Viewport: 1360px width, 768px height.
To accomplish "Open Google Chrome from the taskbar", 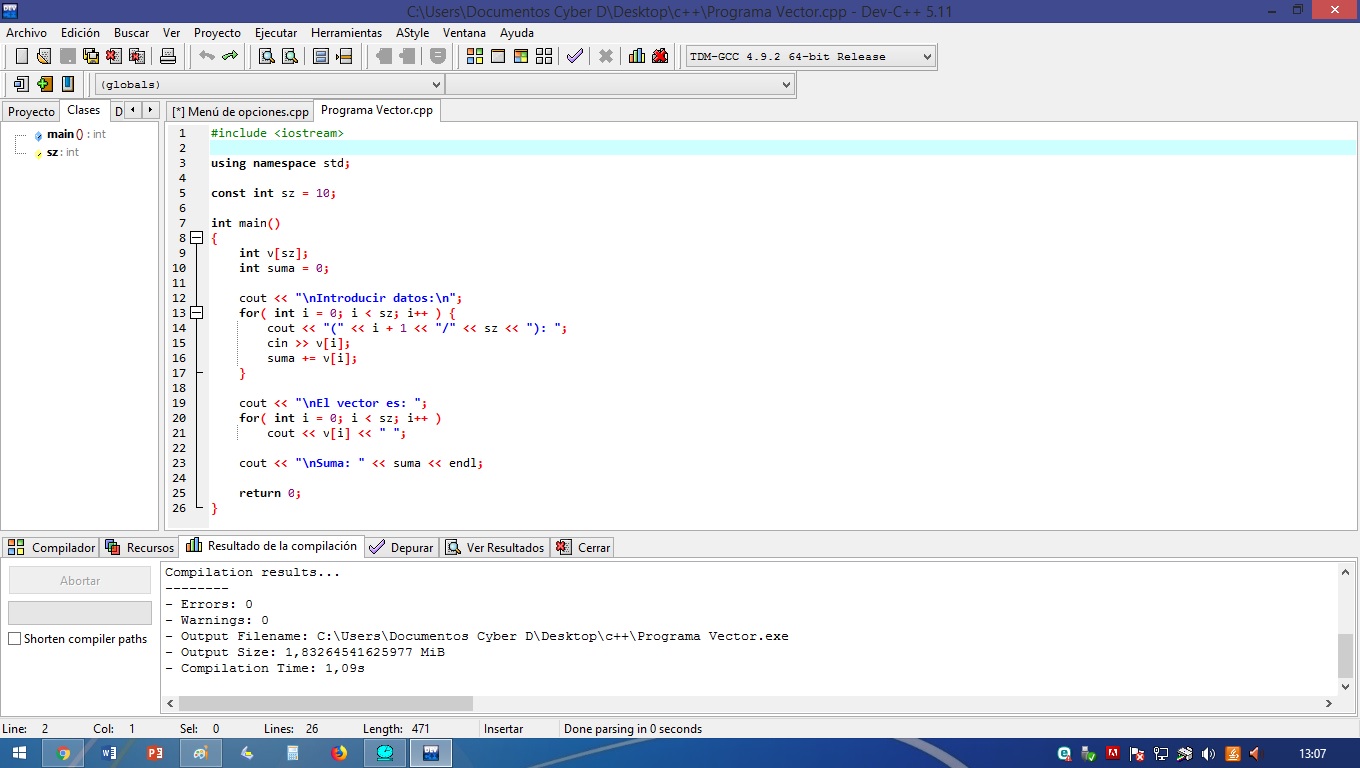I will pyautogui.click(x=63, y=753).
